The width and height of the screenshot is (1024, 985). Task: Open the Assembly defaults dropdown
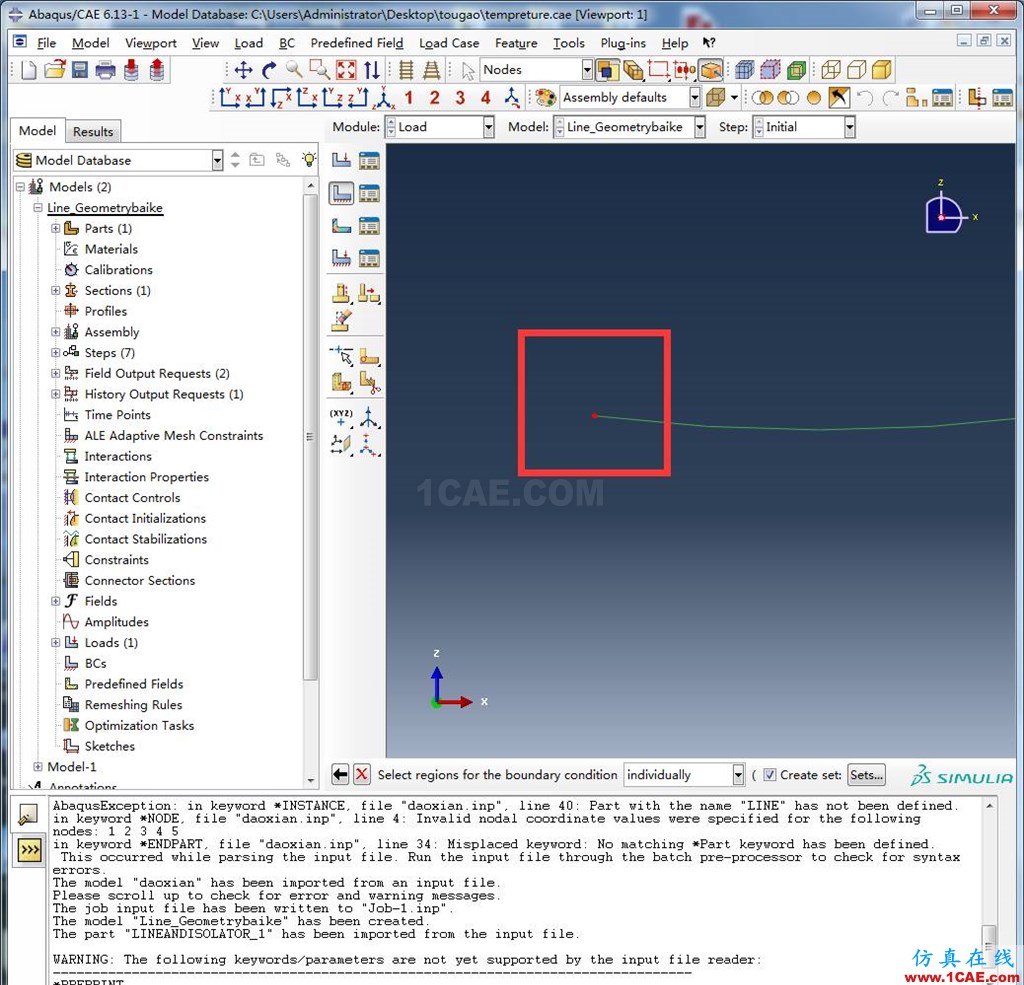(x=630, y=98)
